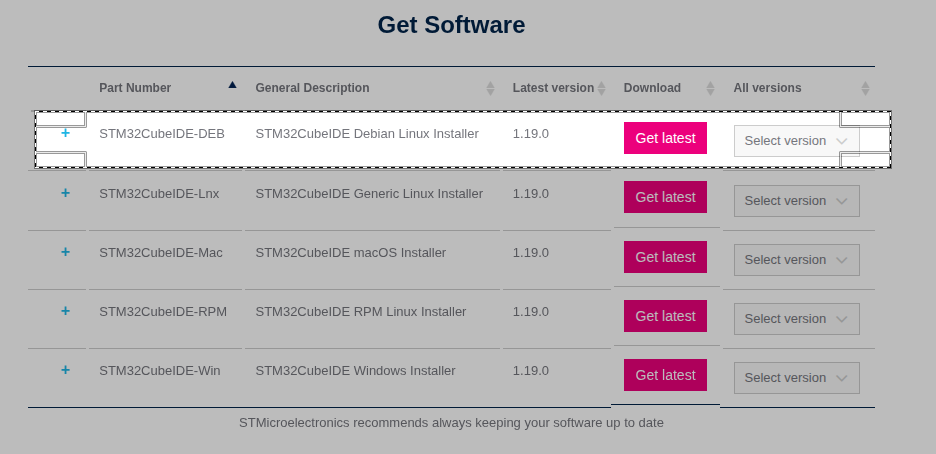Select the STM32CubeIDE-RPM part number
The width and height of the screenshot is (936, 454).
(x=163, y=312)
